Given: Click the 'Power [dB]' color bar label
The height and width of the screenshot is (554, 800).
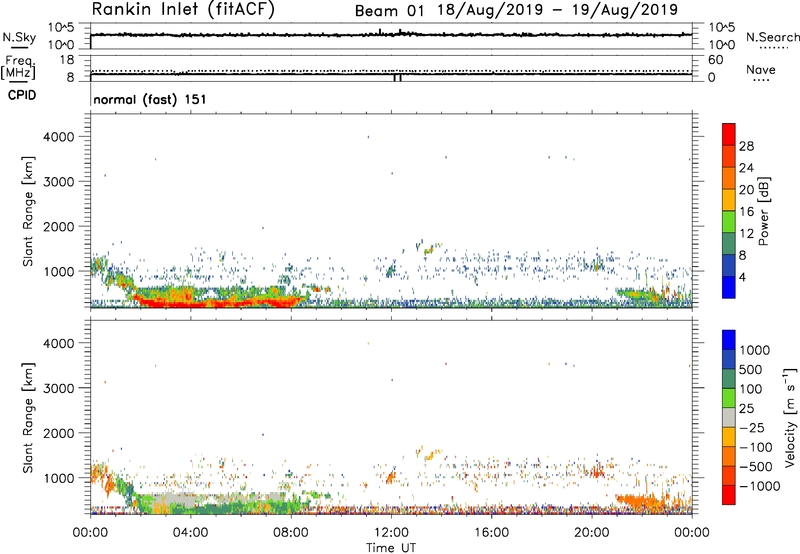Looking at the screenshot, I should point(764,211).
